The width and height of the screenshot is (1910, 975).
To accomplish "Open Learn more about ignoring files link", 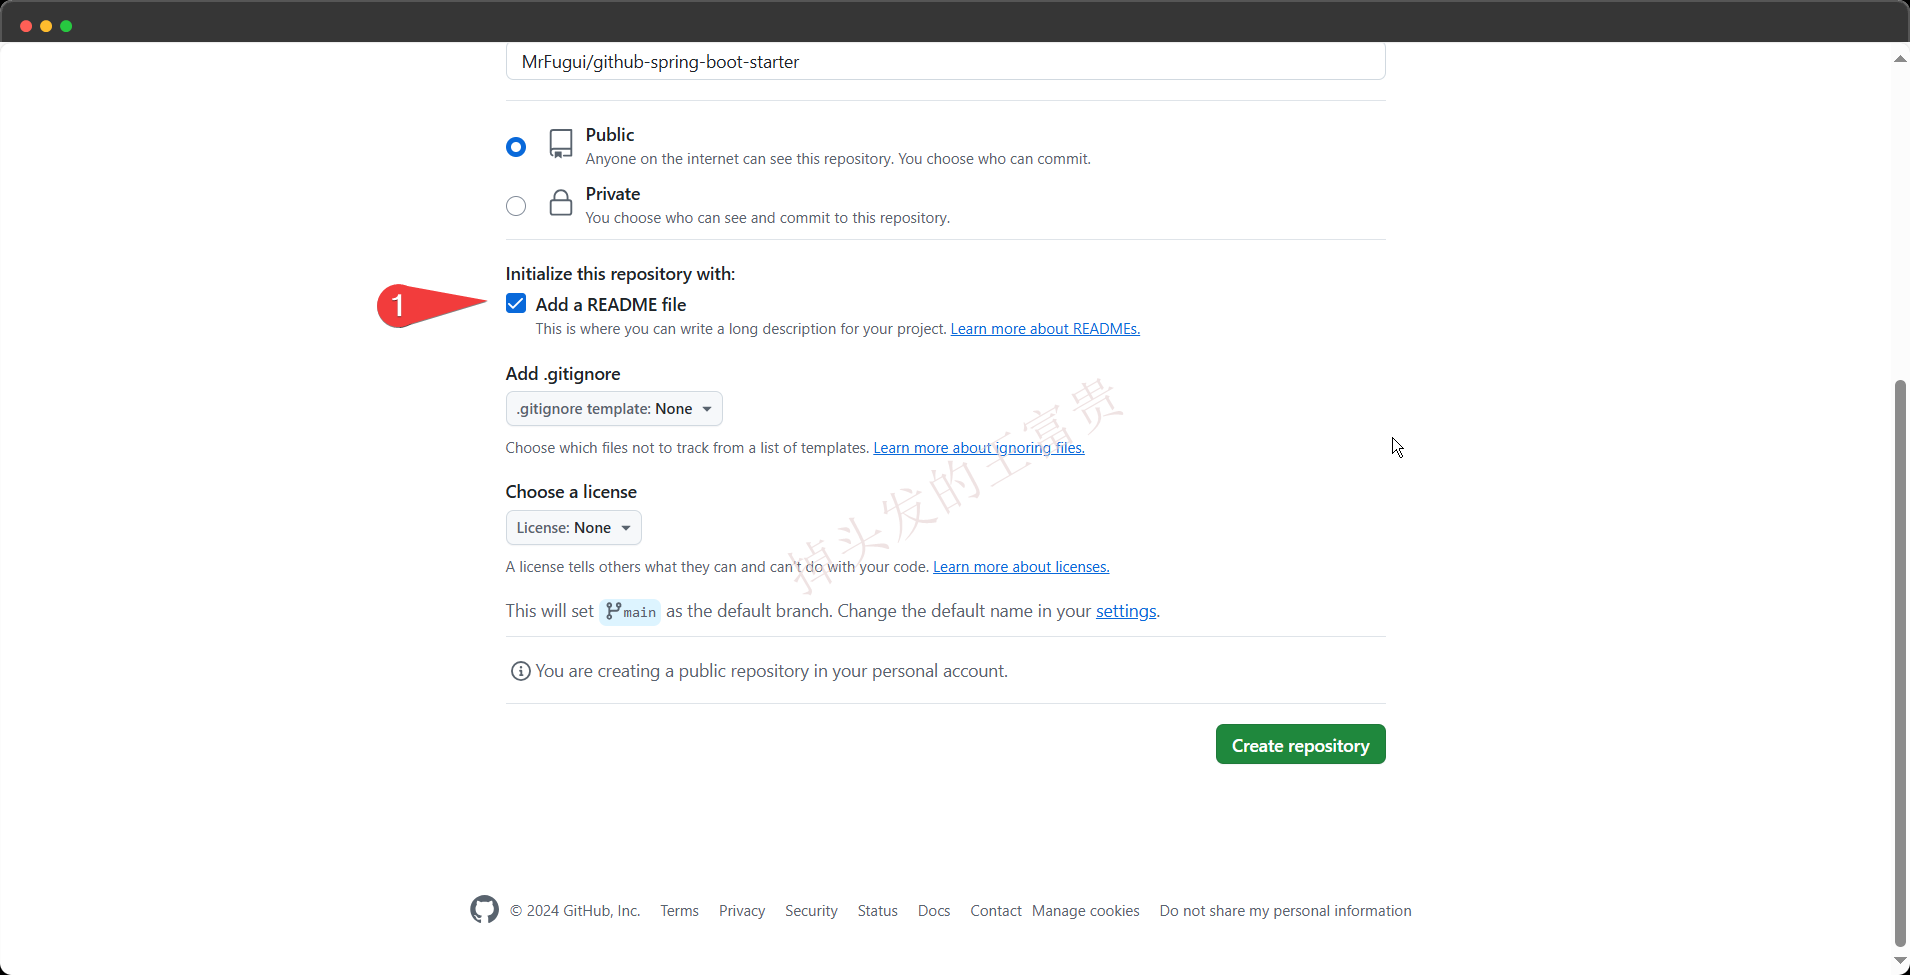I will (979, 448).
